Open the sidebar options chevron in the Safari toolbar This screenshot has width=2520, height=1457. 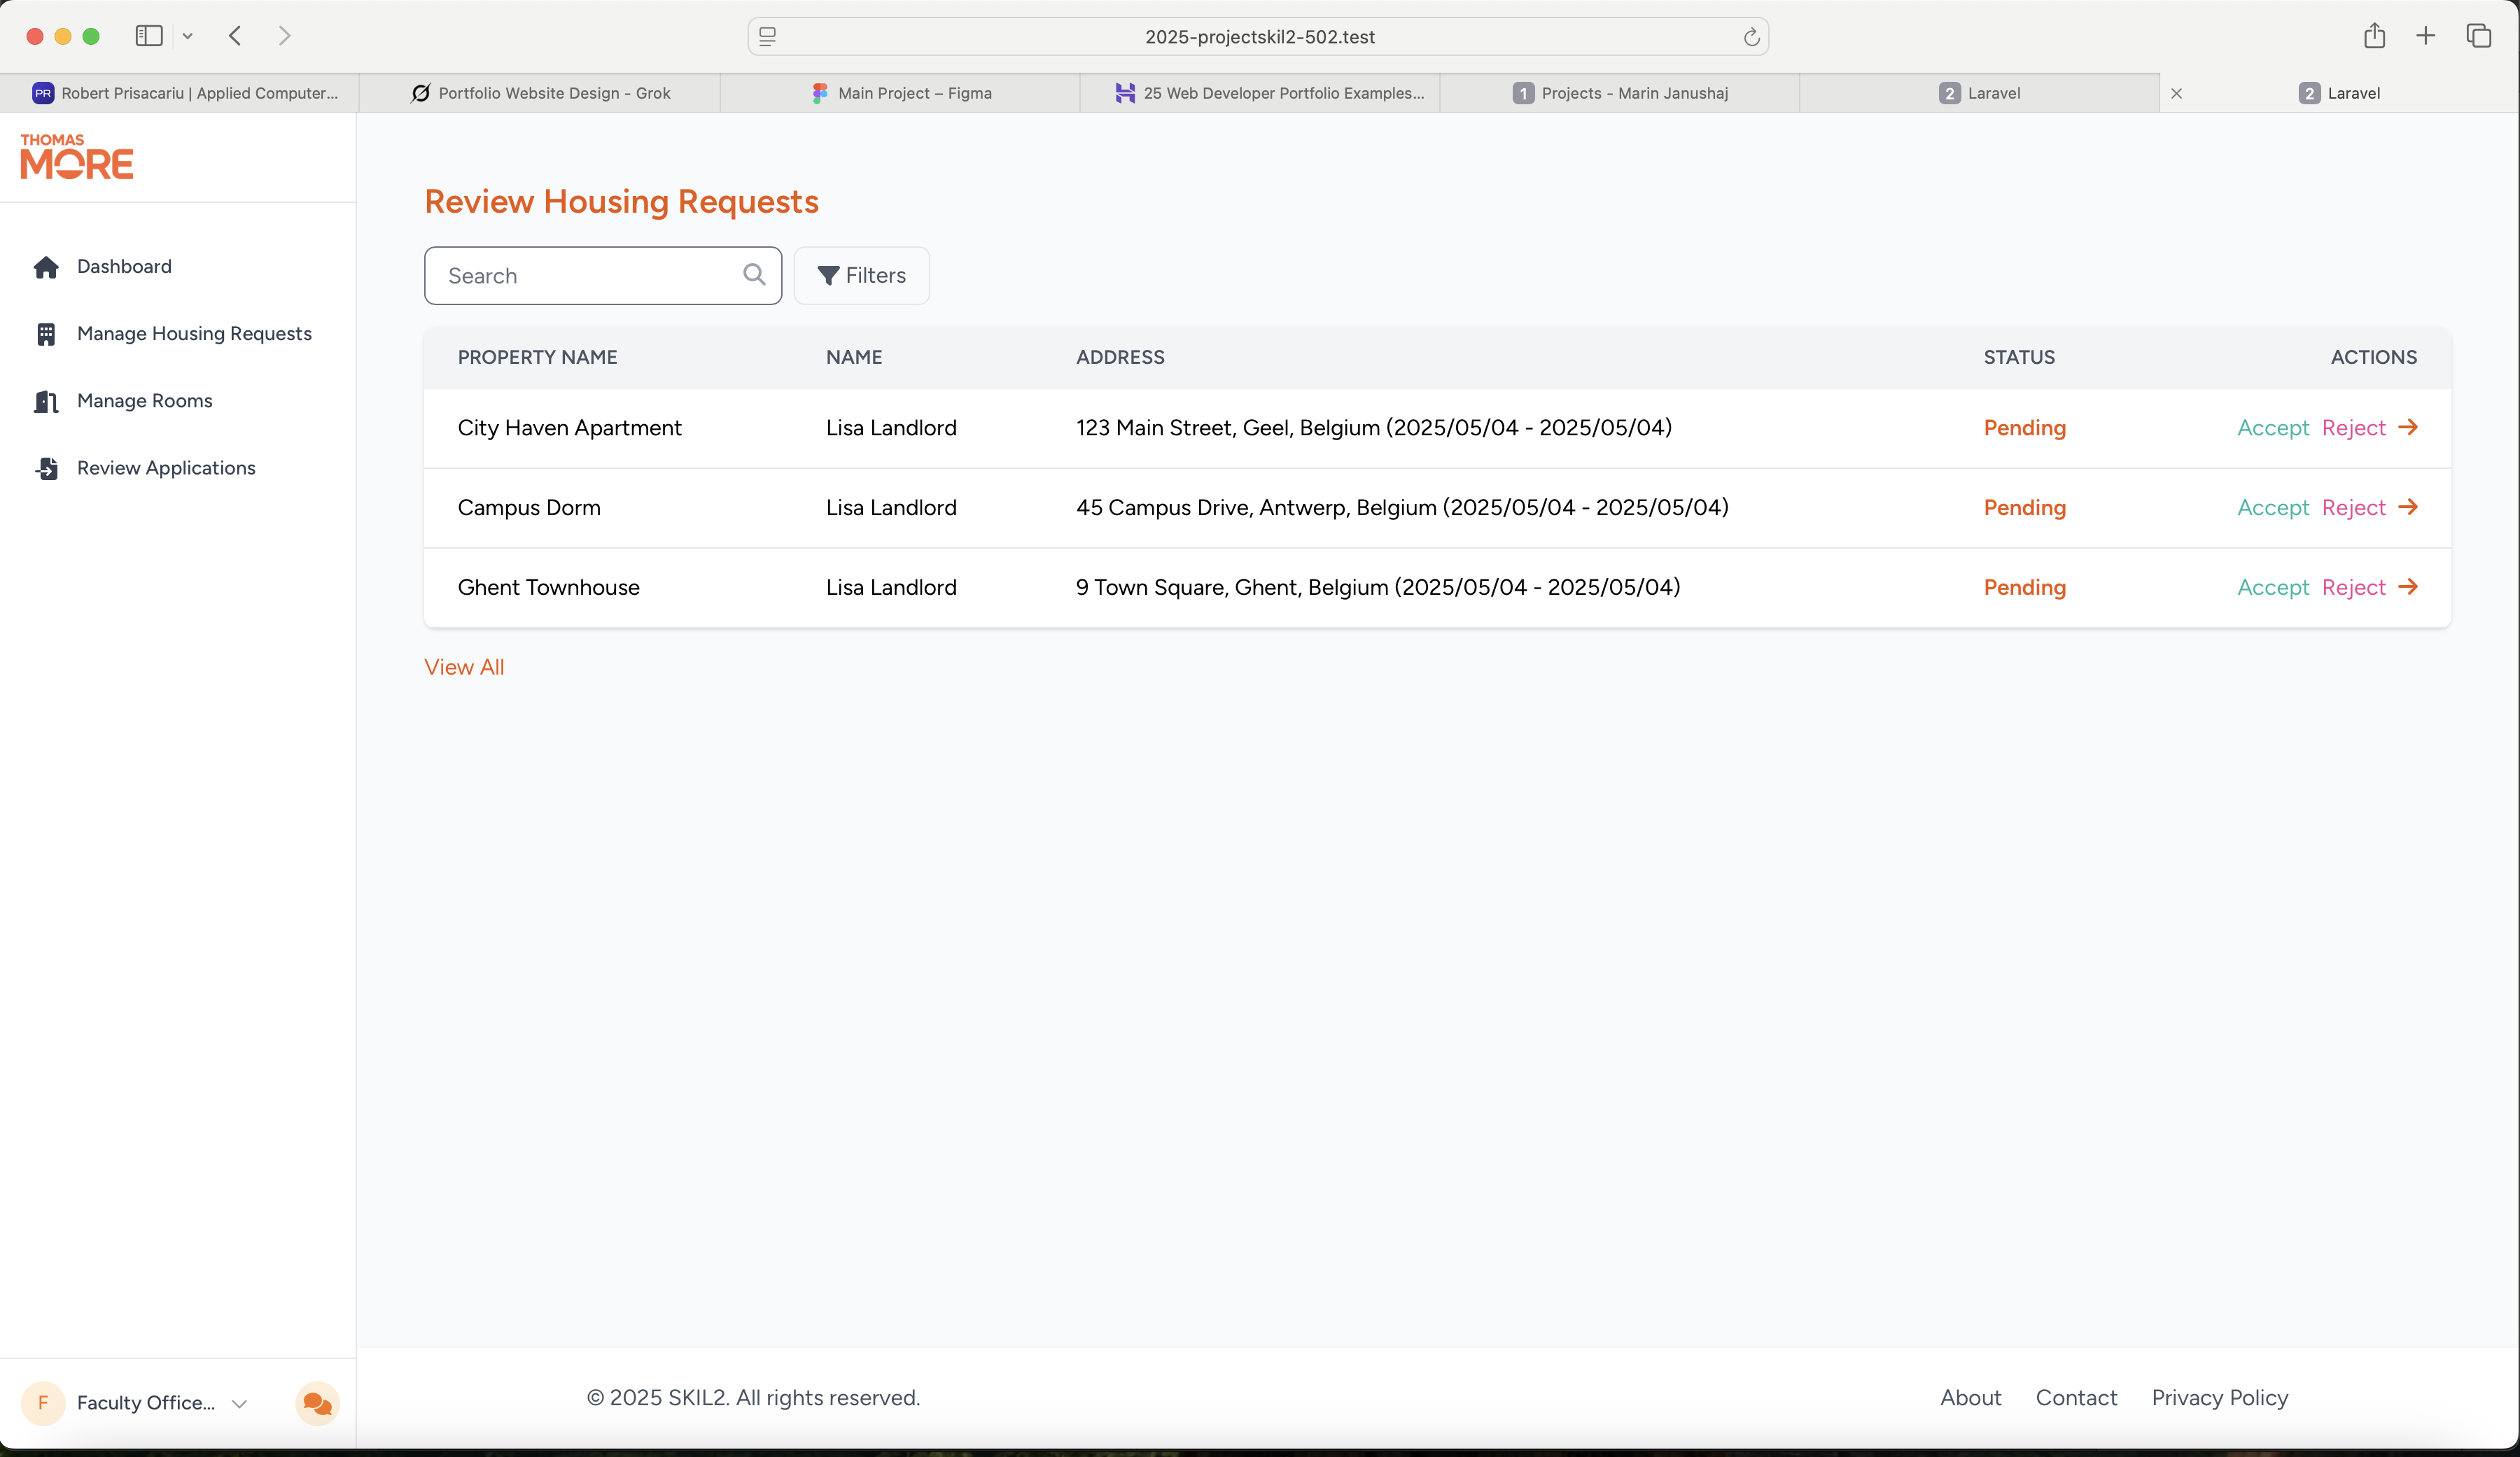[187, 36]
